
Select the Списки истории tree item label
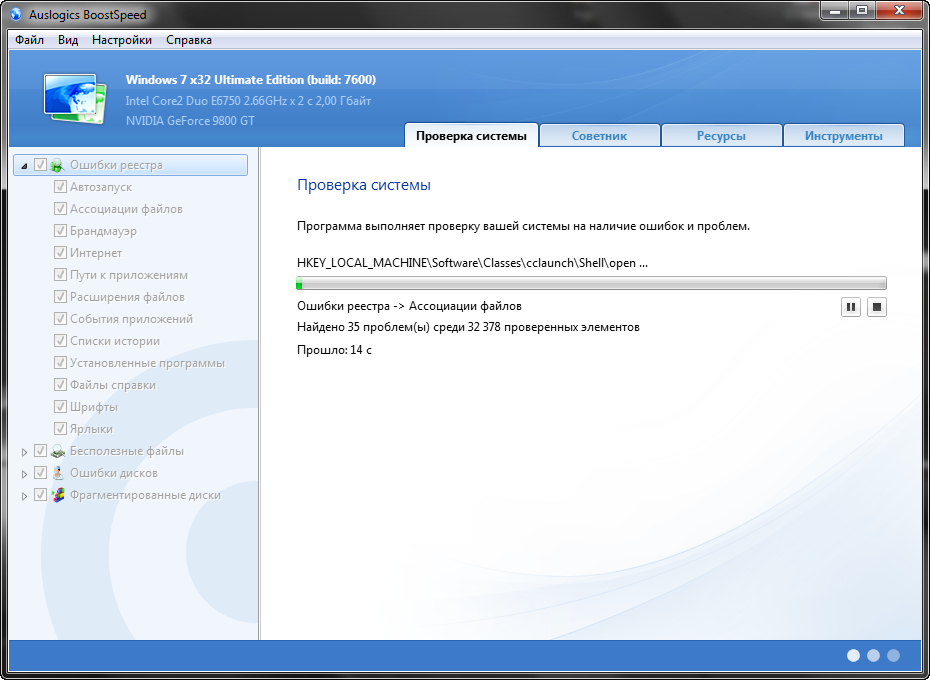click(115, 341)
